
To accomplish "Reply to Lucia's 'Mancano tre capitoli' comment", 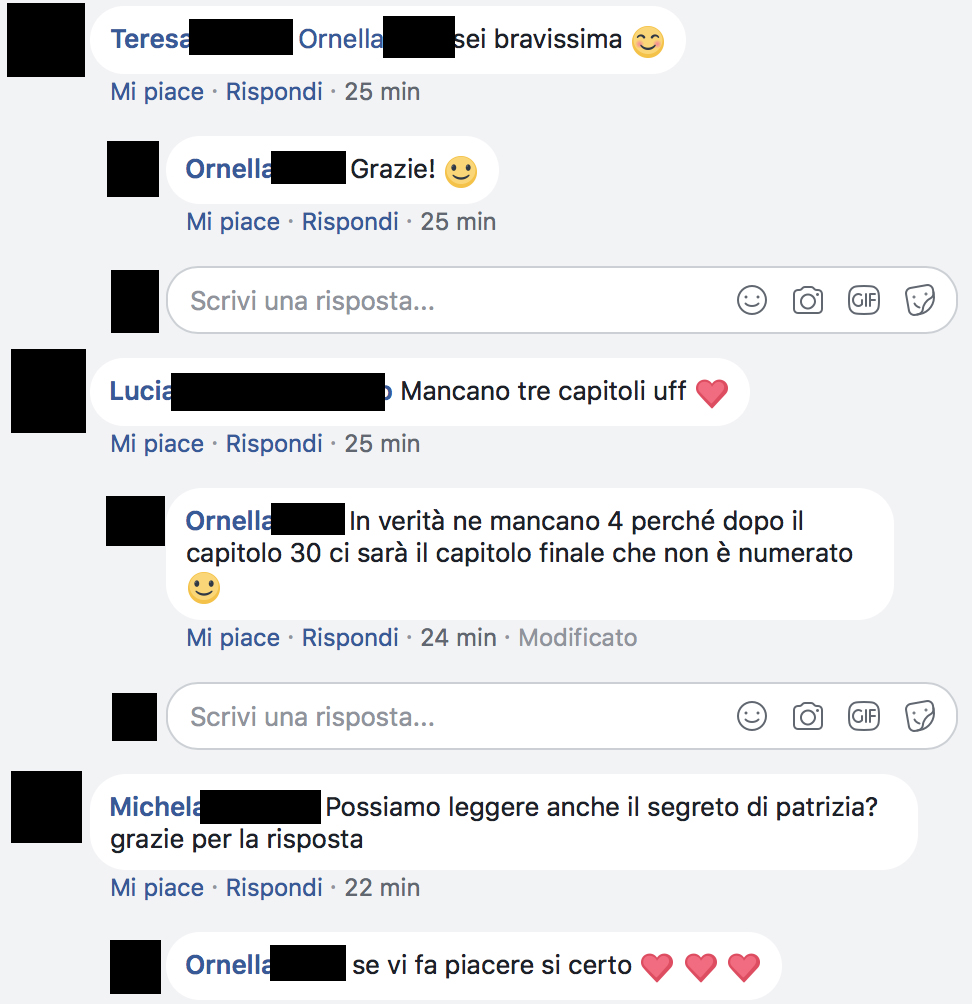I will (274, 443).
